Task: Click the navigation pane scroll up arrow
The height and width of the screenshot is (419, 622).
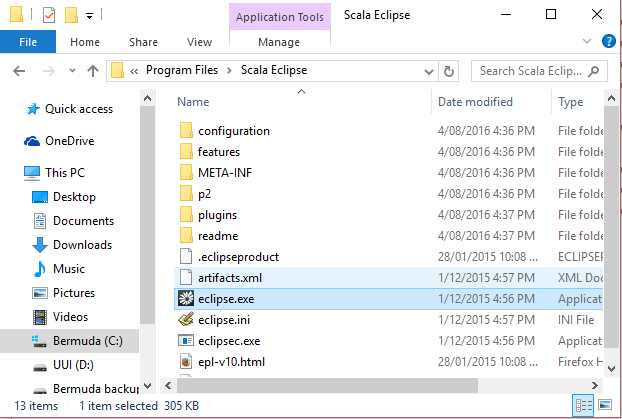Action: pyautogui.click(x=148, y=98)
